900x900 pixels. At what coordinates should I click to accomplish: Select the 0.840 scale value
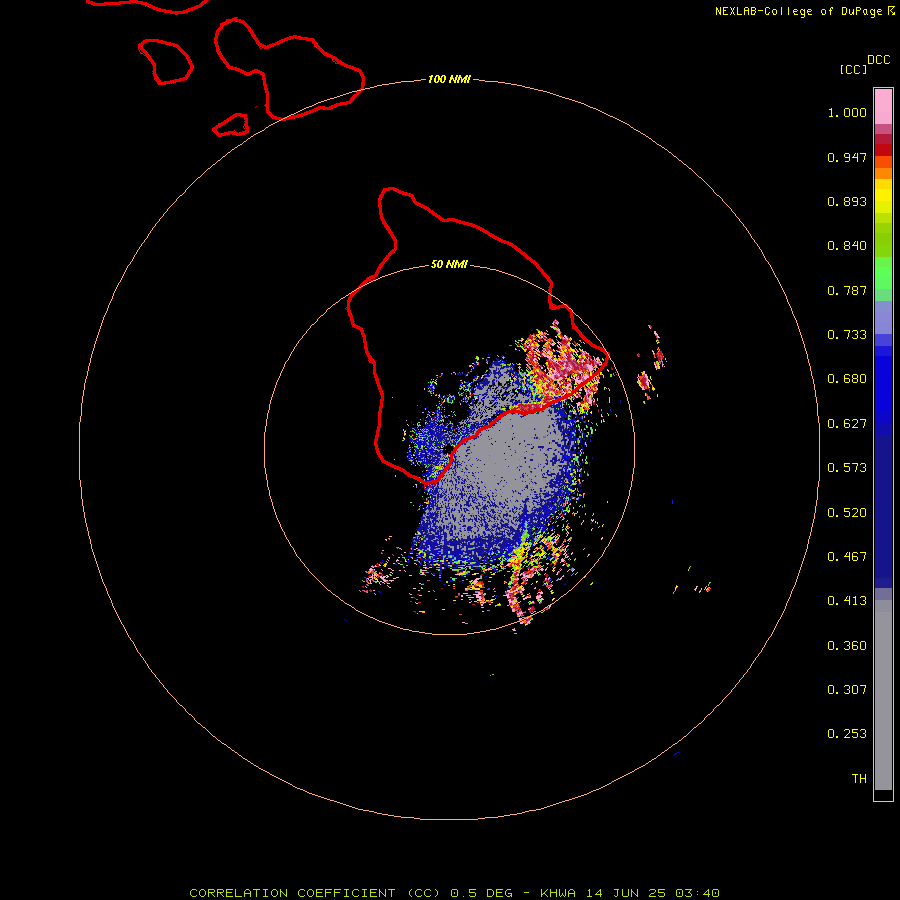(x=847, y=246)
